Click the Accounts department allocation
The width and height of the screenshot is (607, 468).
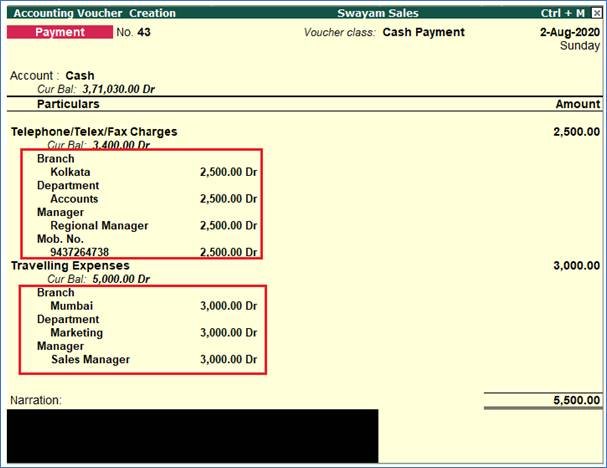point(76,199)
